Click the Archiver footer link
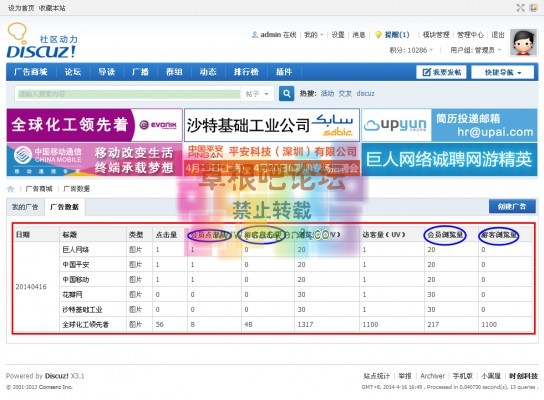Screen dimensions: 544x400 pos(432,376)
